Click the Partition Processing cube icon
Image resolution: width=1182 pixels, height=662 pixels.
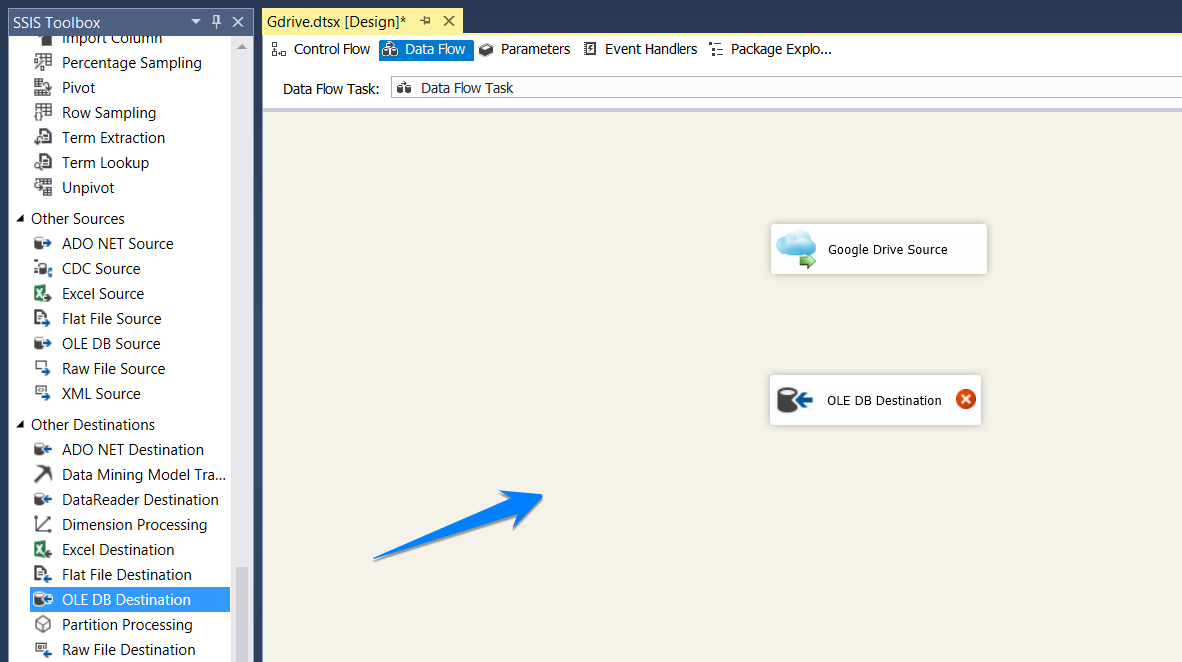[x=43, y=624]
